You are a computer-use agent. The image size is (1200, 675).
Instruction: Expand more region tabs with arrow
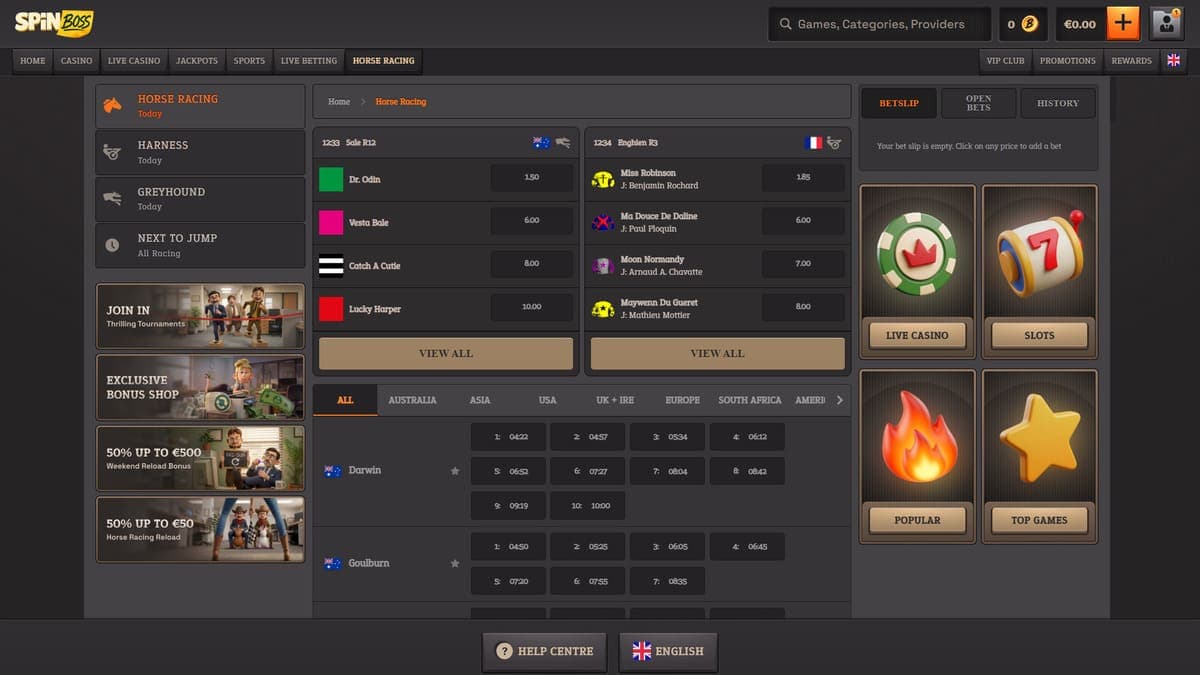839,400
